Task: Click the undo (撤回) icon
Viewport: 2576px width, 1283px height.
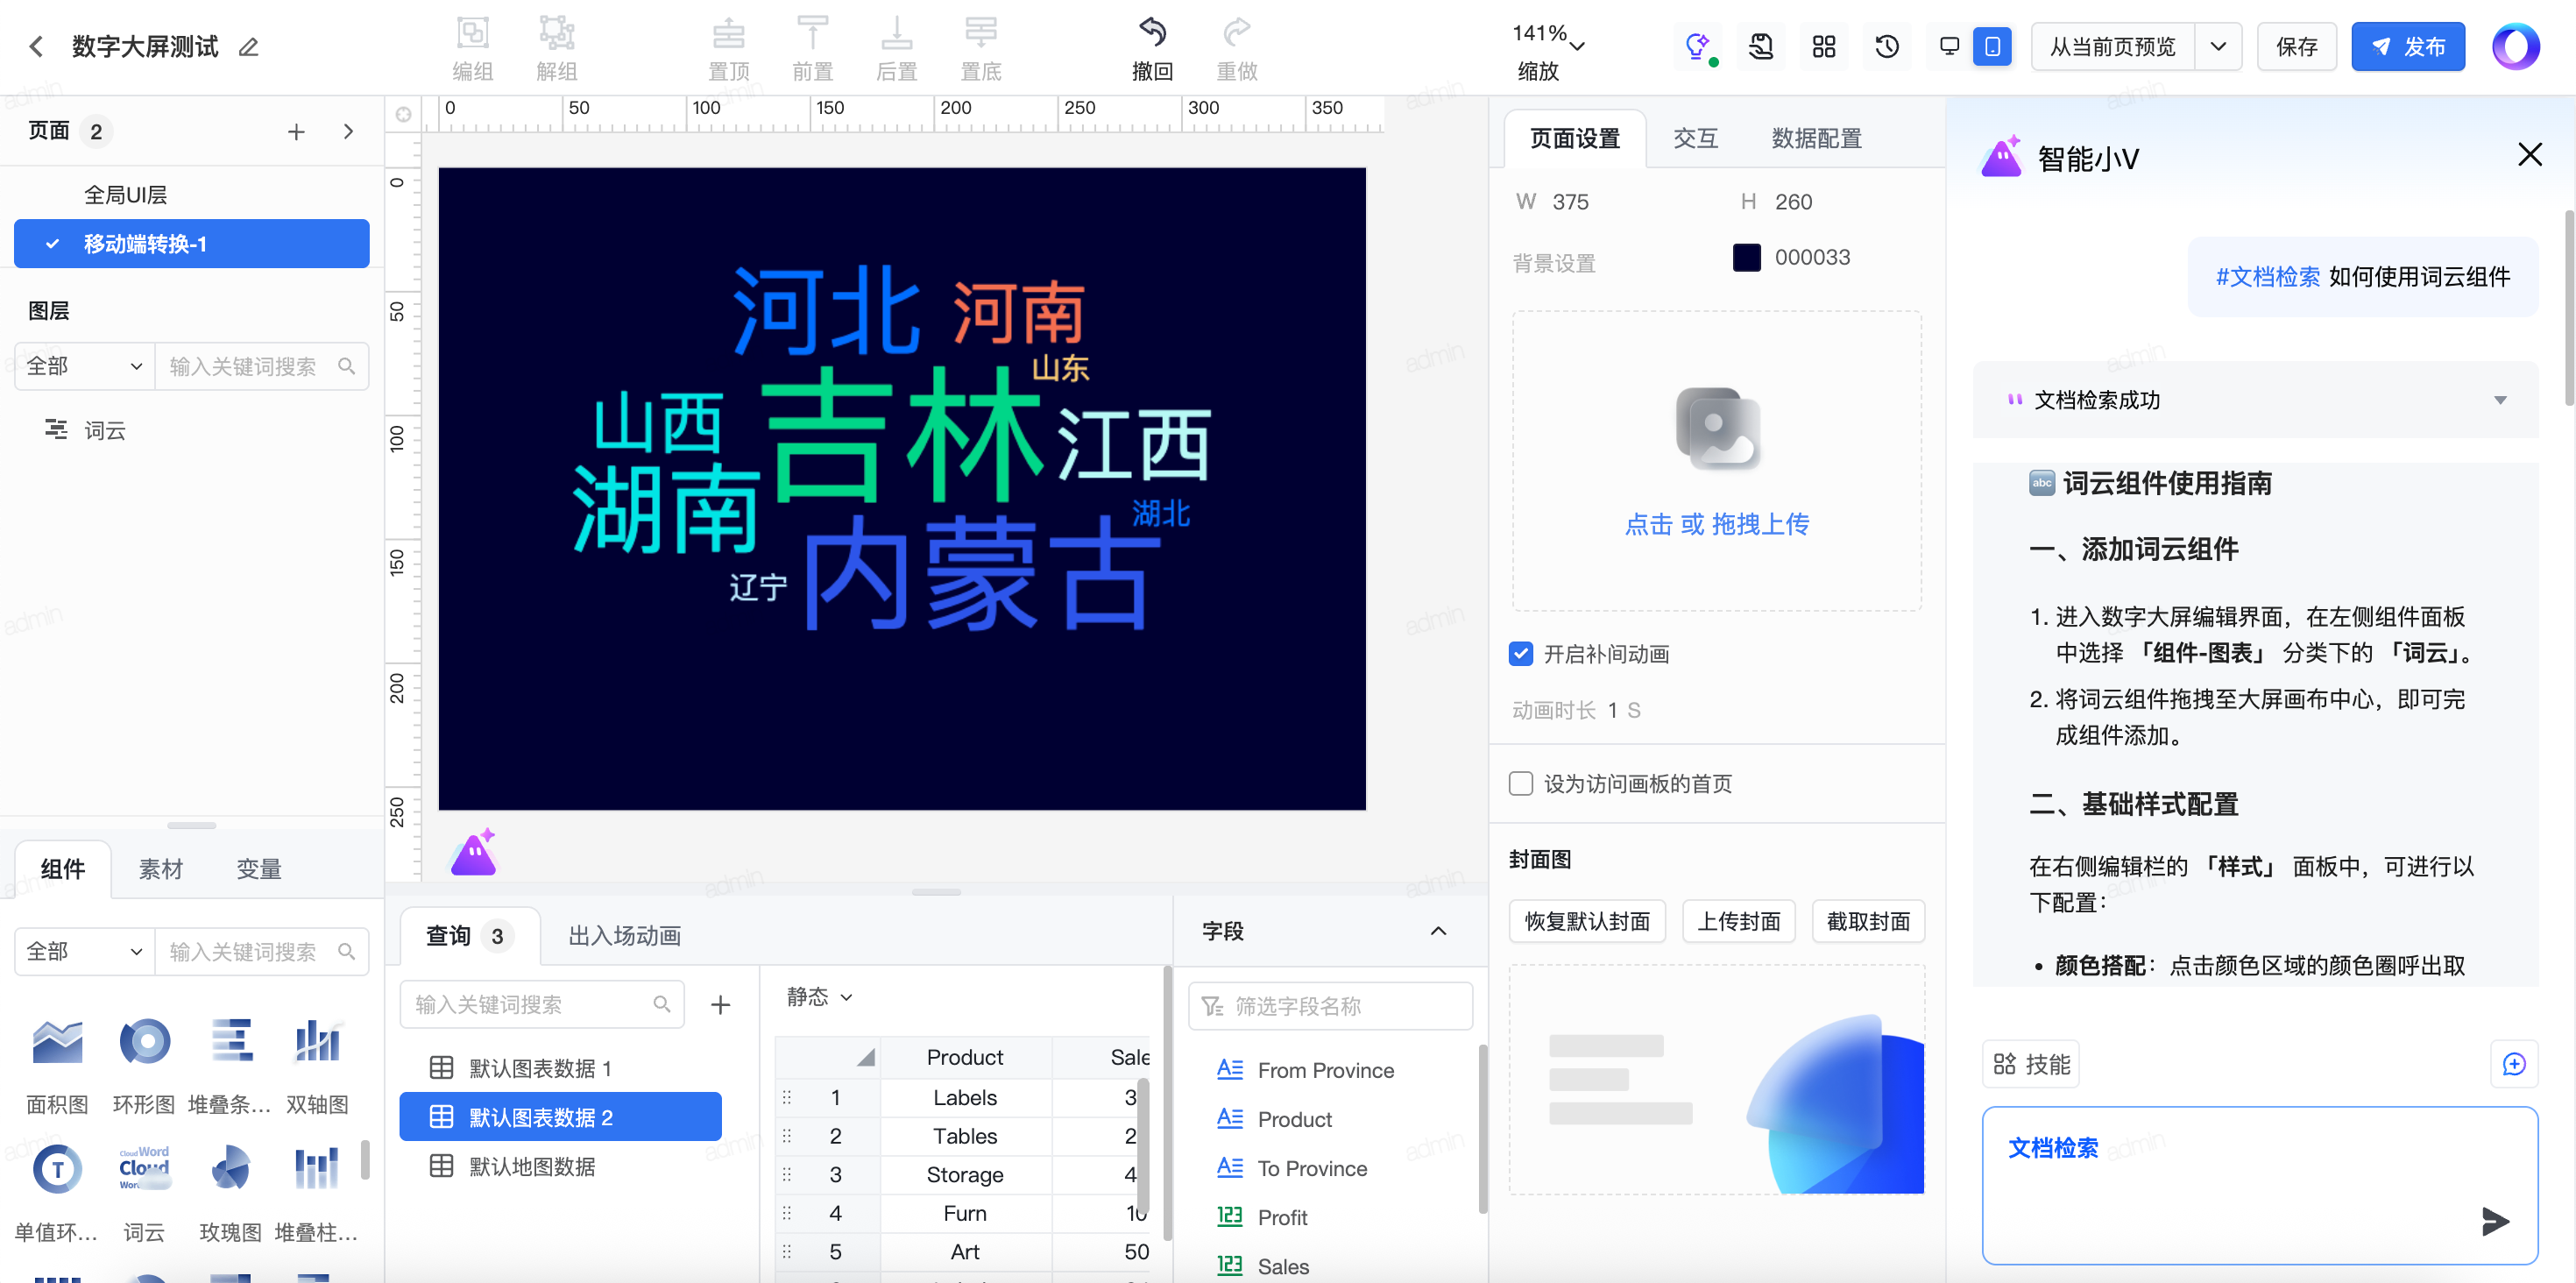Action: (x=1151, y=33)
